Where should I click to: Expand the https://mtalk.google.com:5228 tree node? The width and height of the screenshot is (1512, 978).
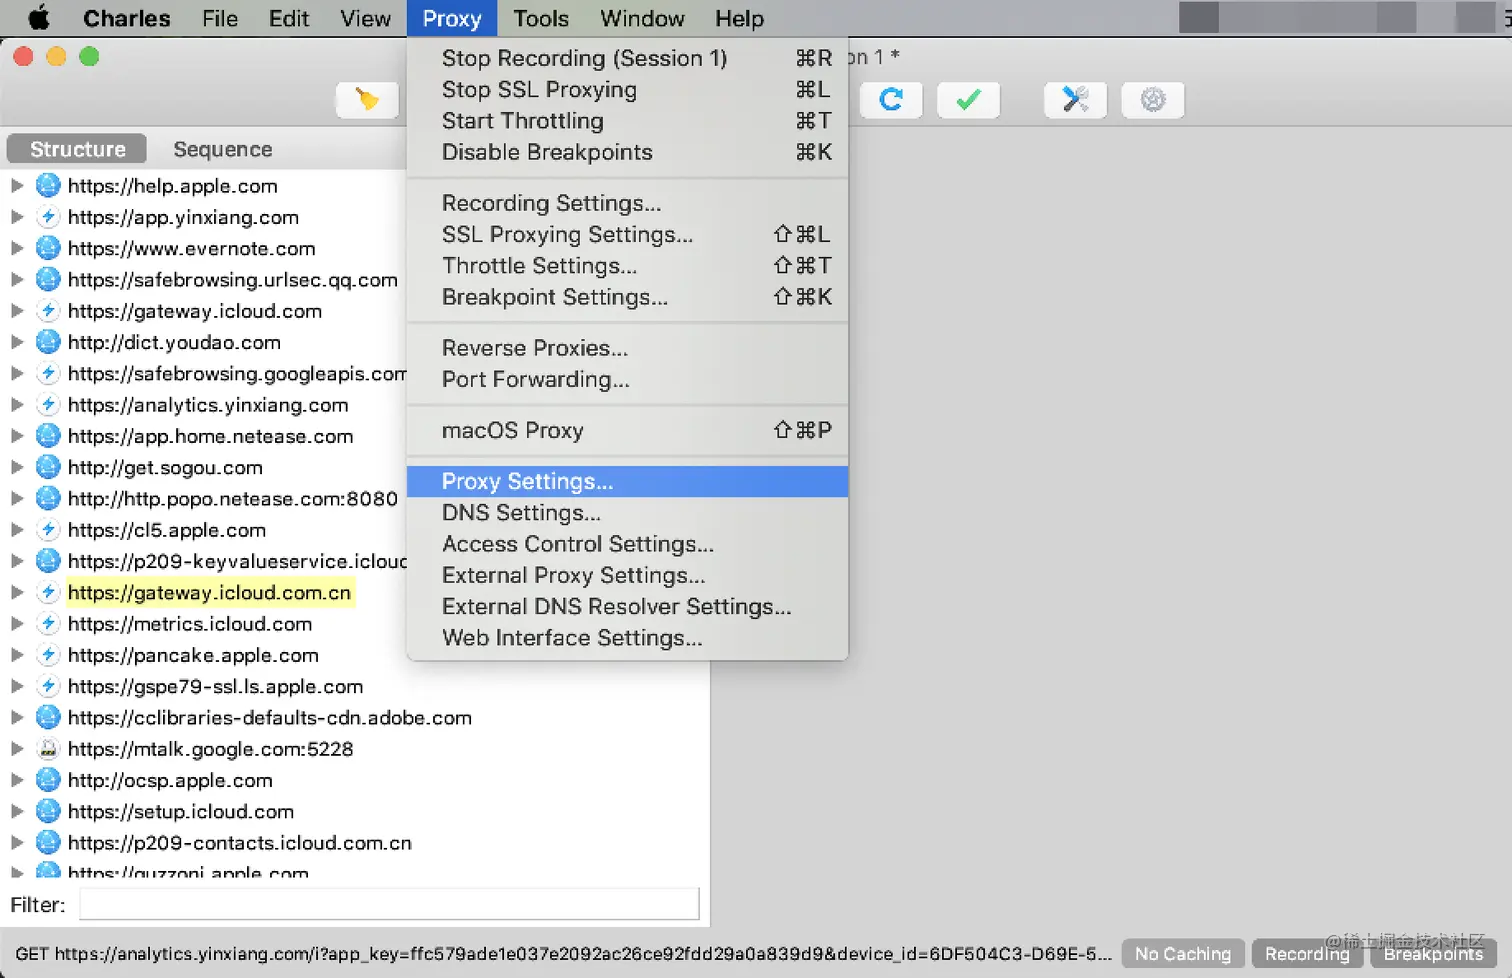coord(17,749)
